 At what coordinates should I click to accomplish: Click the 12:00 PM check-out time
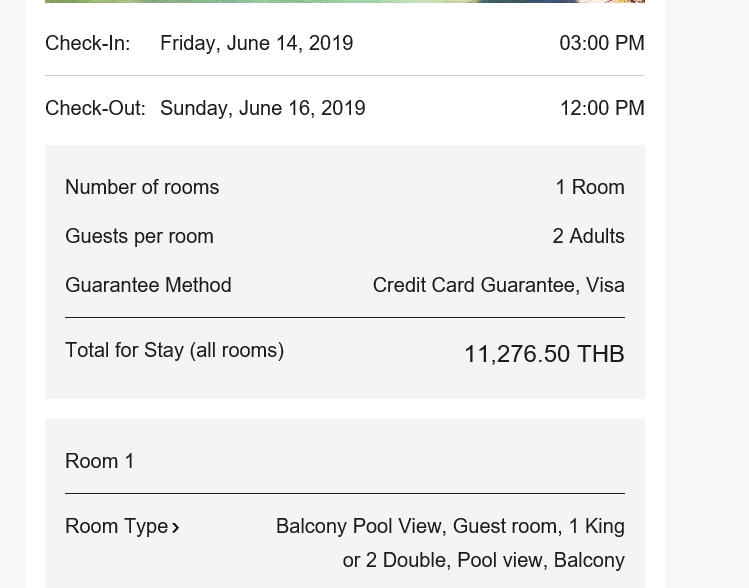602,108
